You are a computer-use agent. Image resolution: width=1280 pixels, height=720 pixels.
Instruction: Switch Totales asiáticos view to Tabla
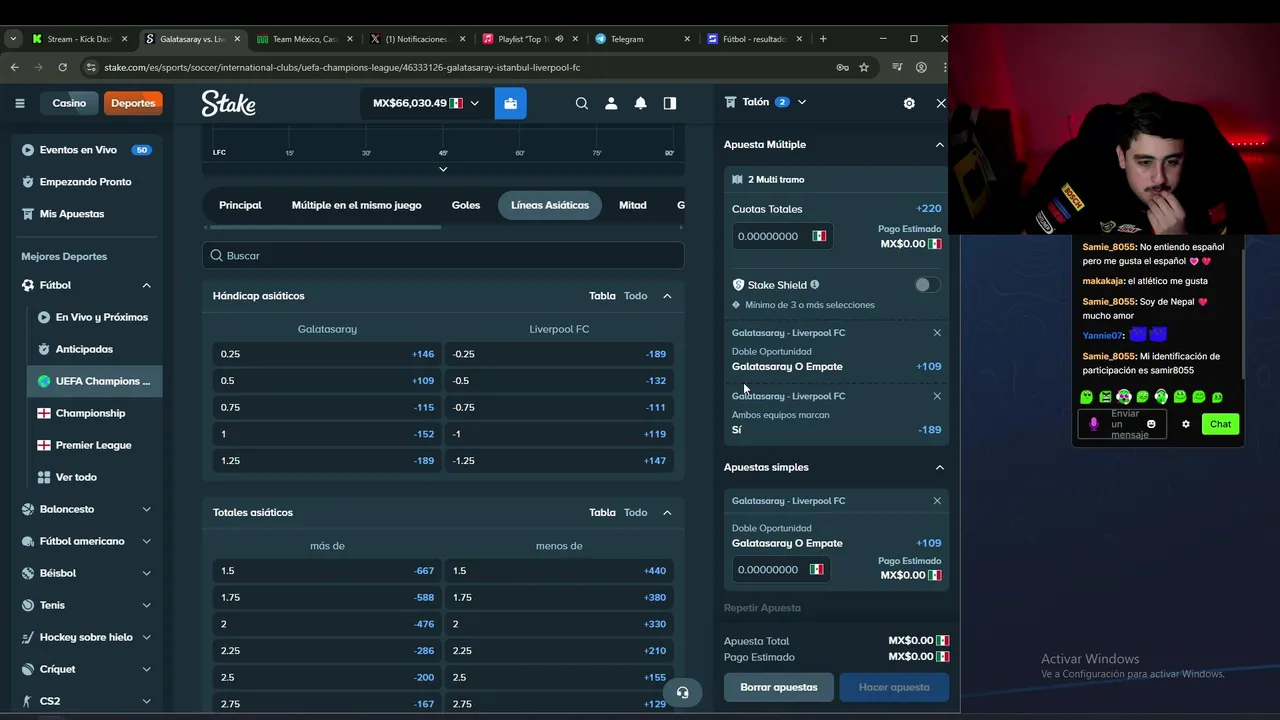[x=602, y=513]
